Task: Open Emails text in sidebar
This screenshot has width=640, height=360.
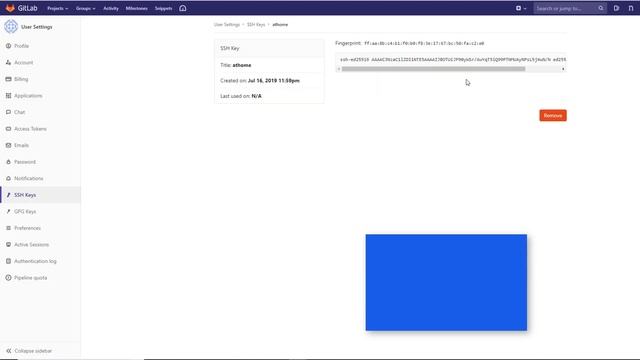Action: tap(21, 145)
